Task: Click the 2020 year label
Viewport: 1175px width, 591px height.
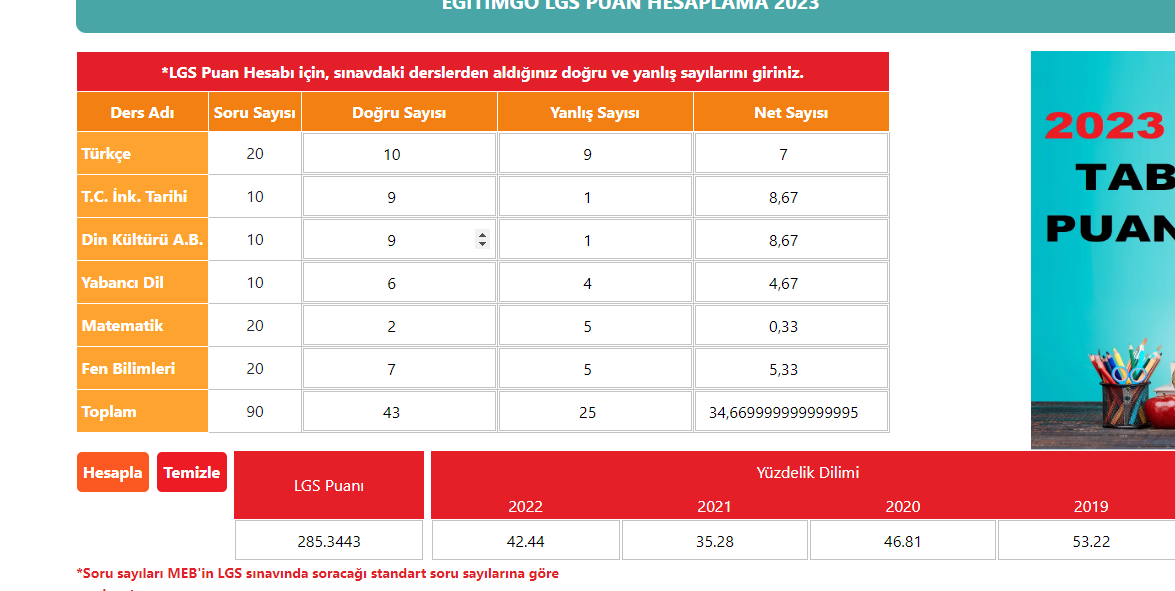Action: 903,506
